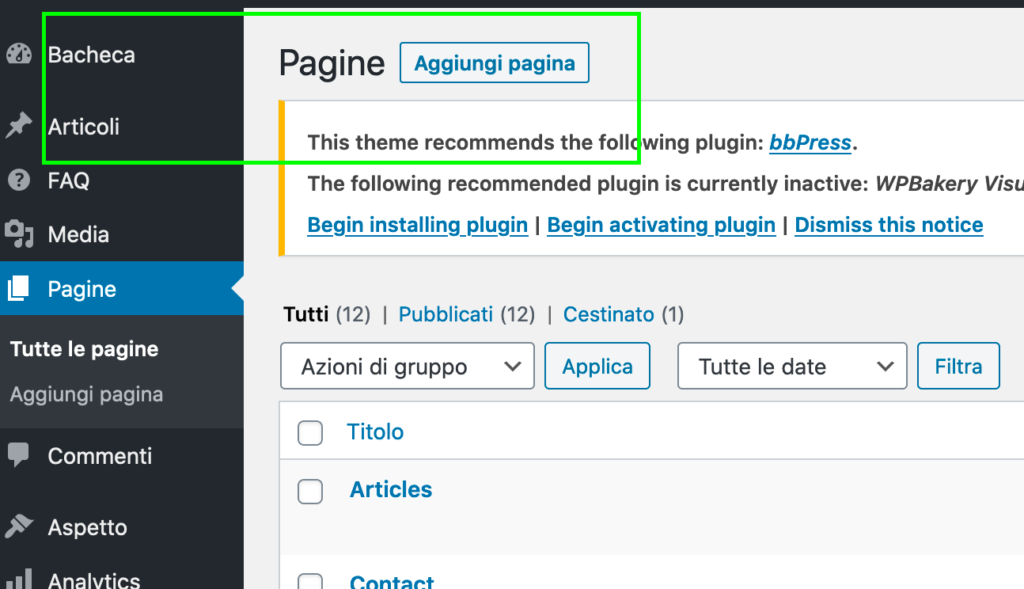Click the Media library icon

coord(19,235)
